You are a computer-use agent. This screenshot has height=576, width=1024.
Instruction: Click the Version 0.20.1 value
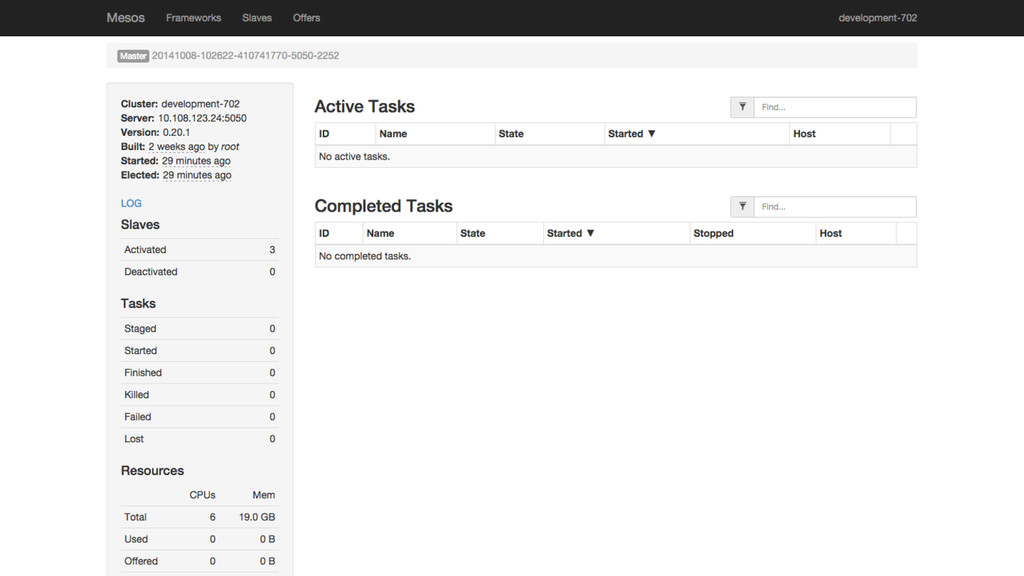(176, 133)
